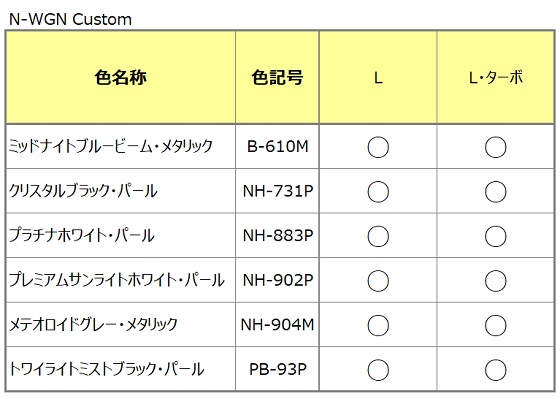
Task: Click the 色記号 column header
Action: [277, 77]
